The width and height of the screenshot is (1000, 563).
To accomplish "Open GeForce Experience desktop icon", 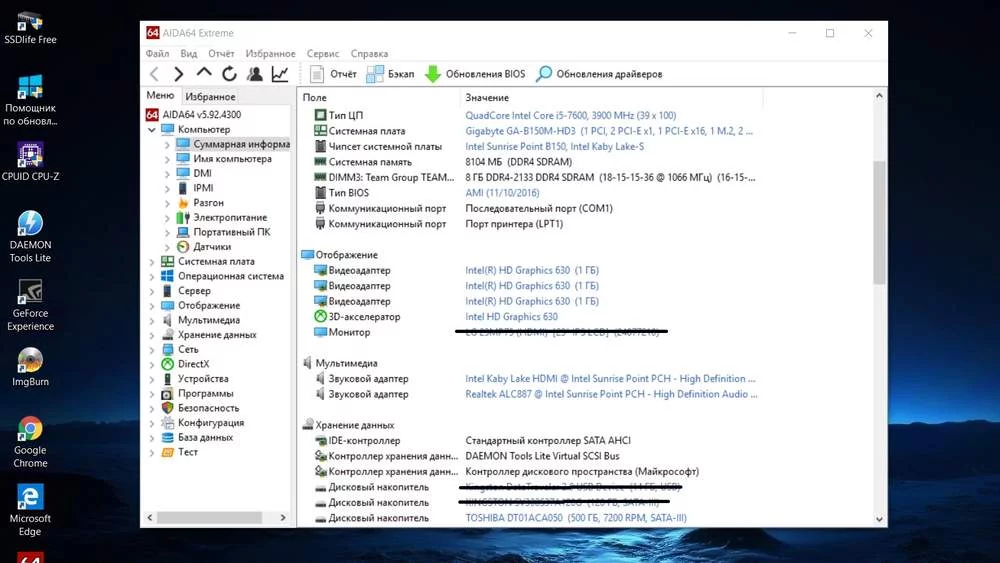I will point(30,305).
